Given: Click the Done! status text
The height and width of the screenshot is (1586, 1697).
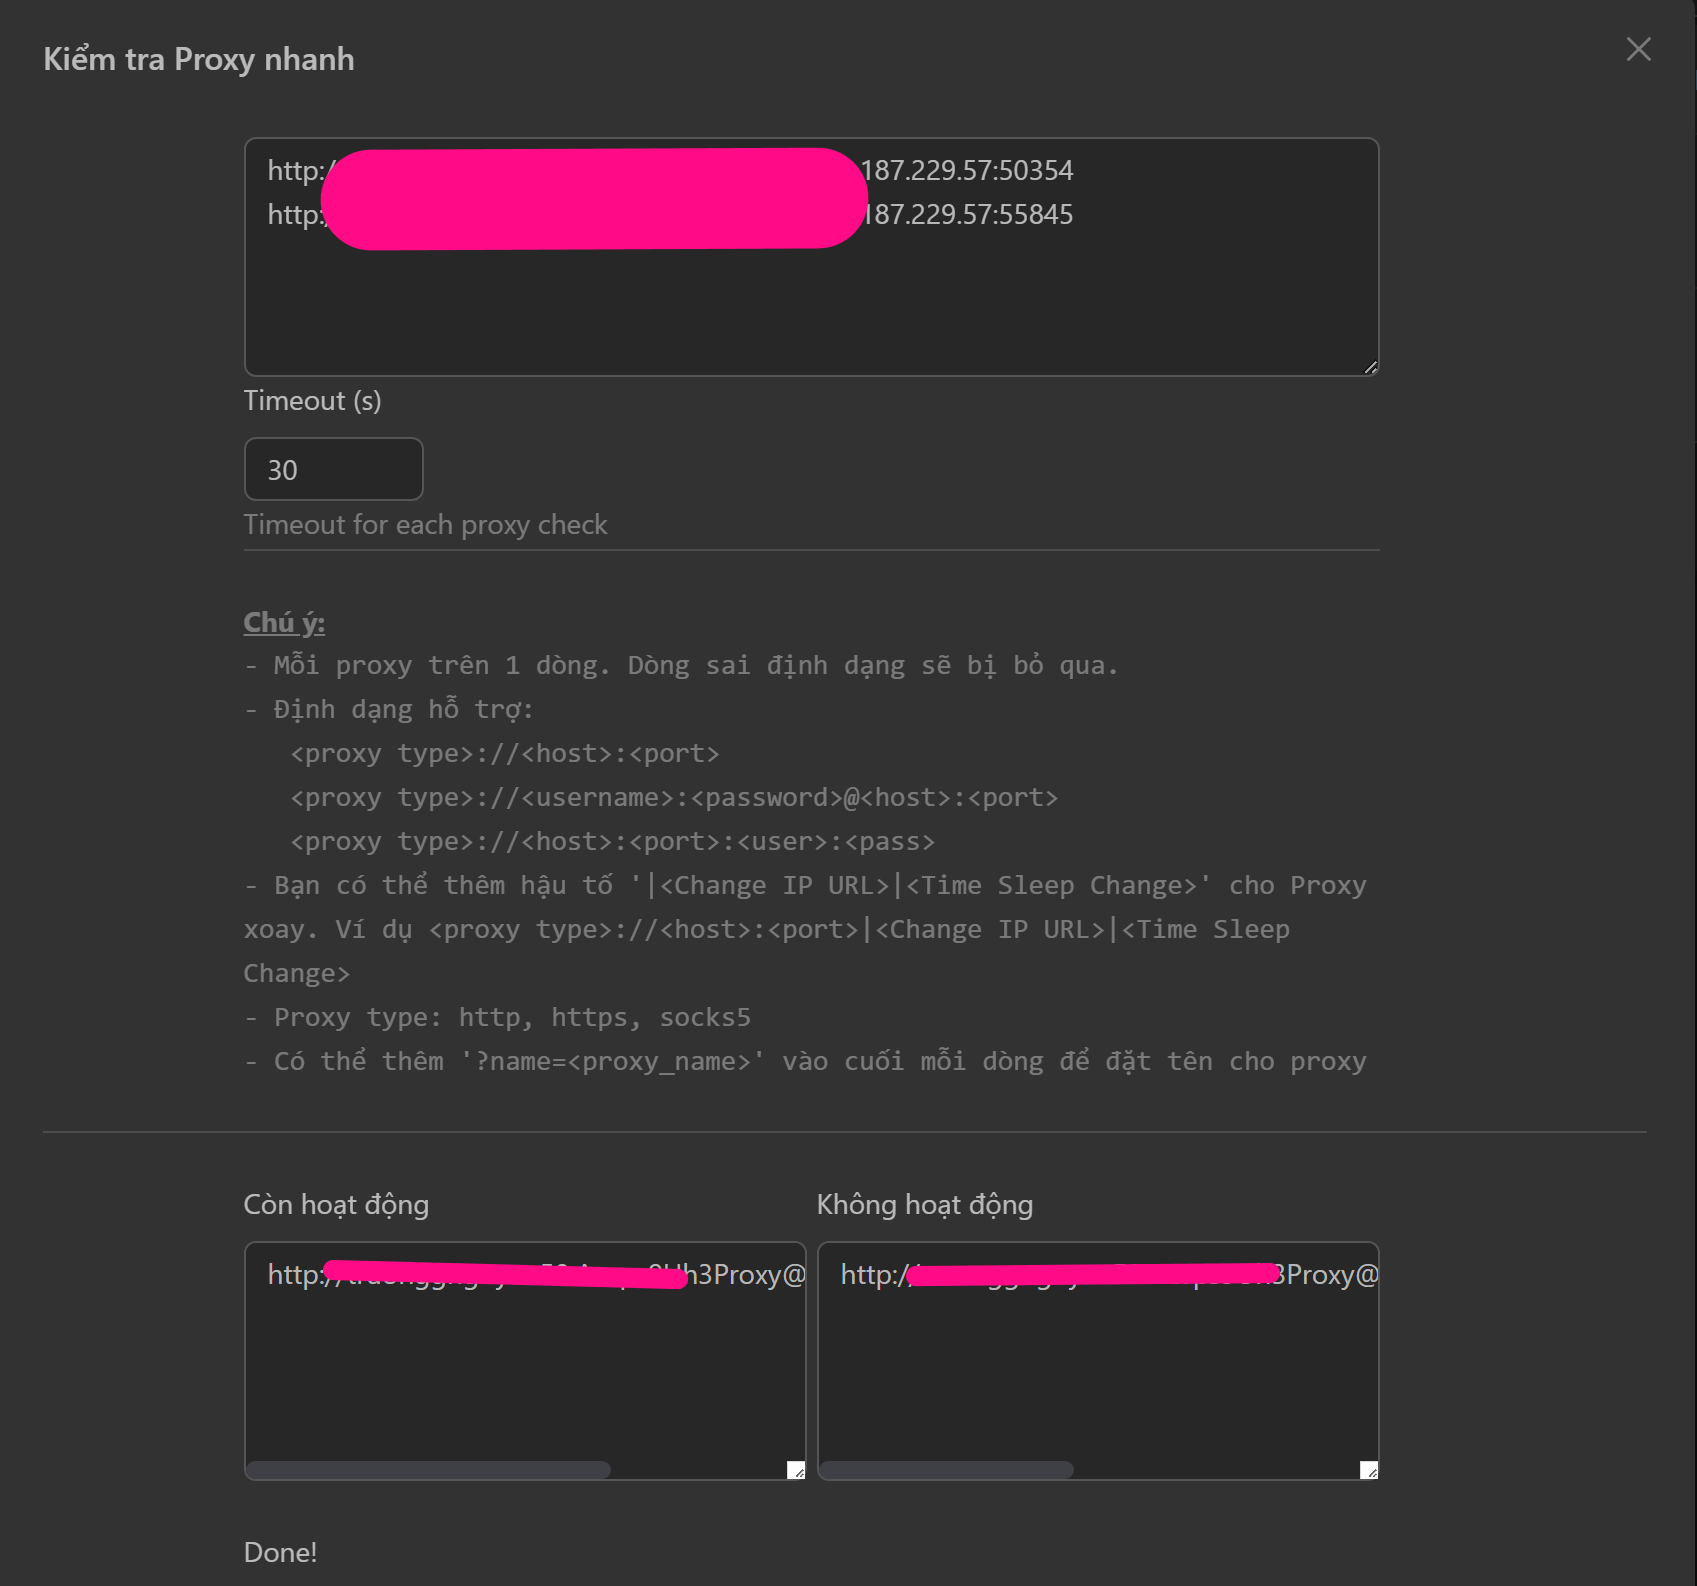Looking at the screenshot, I should click(280, 1552).
